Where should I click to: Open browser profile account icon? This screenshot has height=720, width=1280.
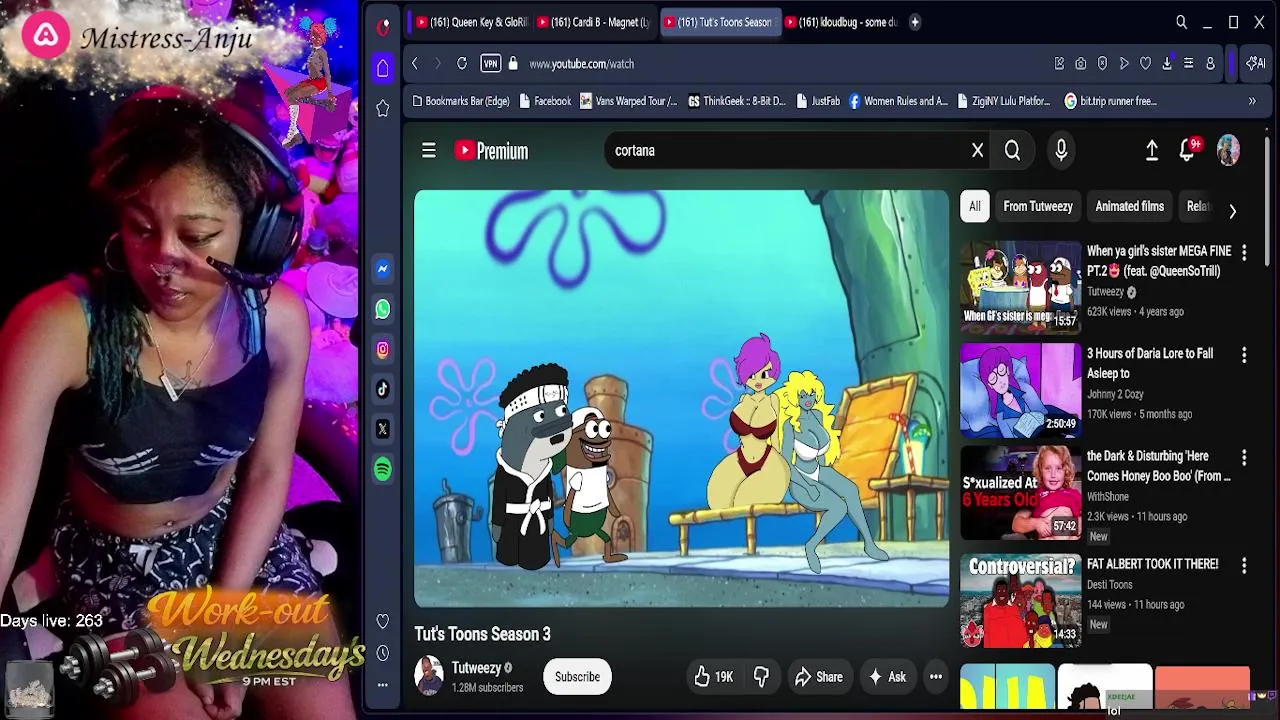pos(1210,64)
